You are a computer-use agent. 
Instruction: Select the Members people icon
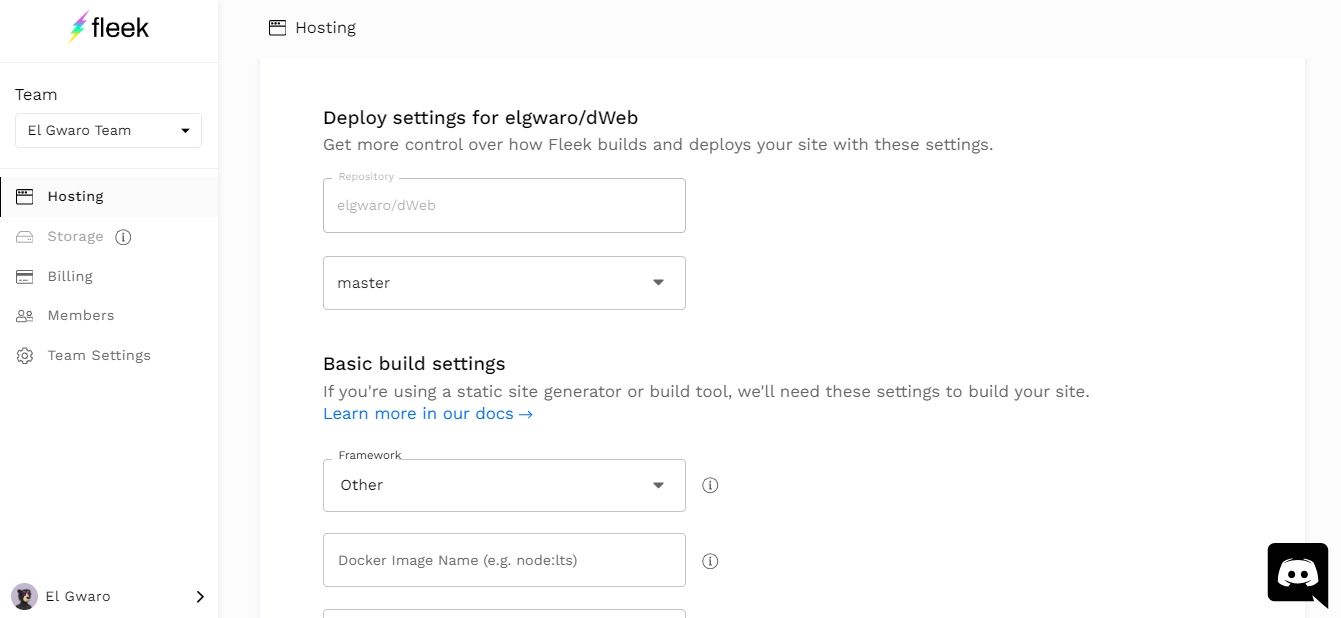(25, 315)
